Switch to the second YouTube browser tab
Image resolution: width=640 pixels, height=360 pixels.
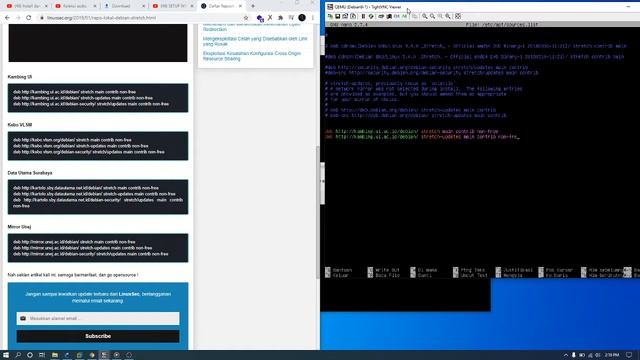point(75,6)
